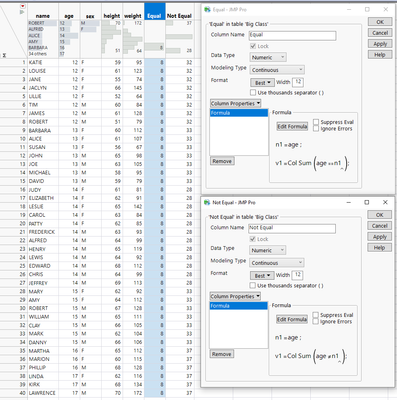Select the sex column header

click(x=90, y=16)
